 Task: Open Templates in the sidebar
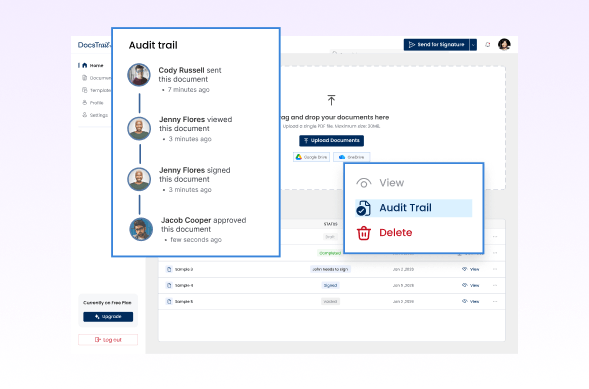(97, 90)
